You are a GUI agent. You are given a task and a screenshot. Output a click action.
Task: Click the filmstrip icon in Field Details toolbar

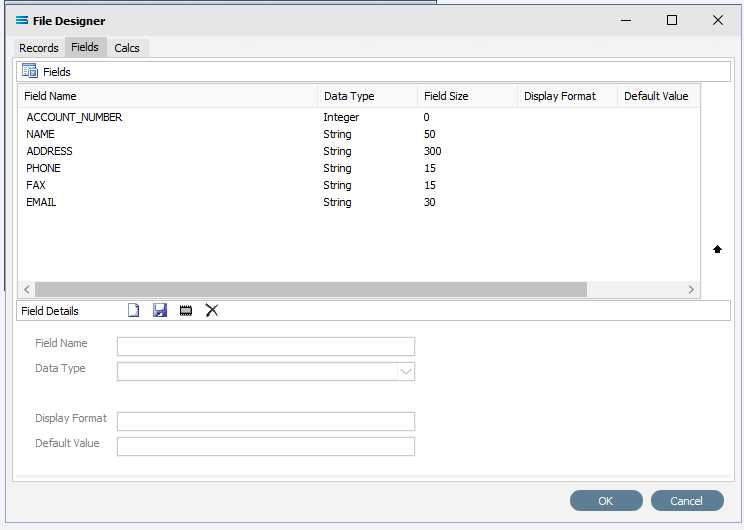tap(186, 311)
